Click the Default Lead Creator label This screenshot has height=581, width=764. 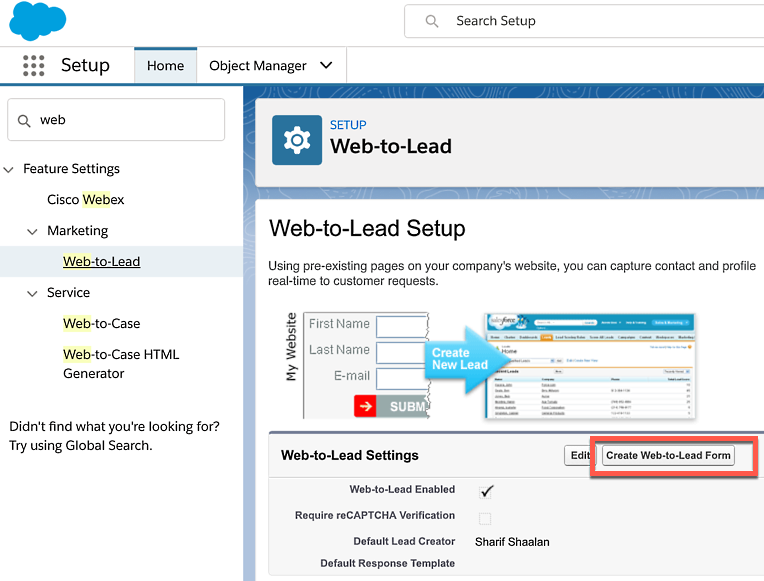(404, 542)
